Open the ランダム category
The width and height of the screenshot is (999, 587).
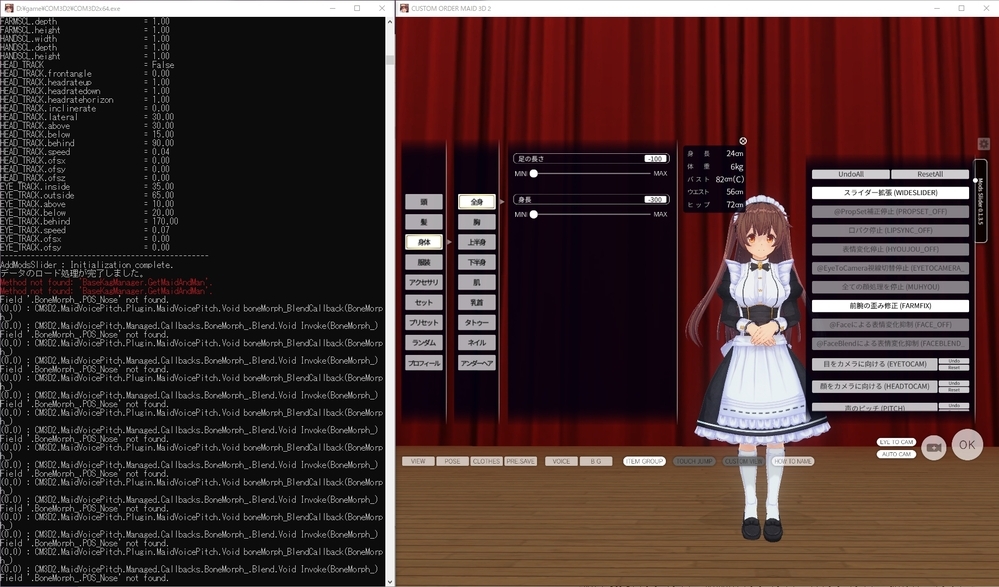click(424, 343)
